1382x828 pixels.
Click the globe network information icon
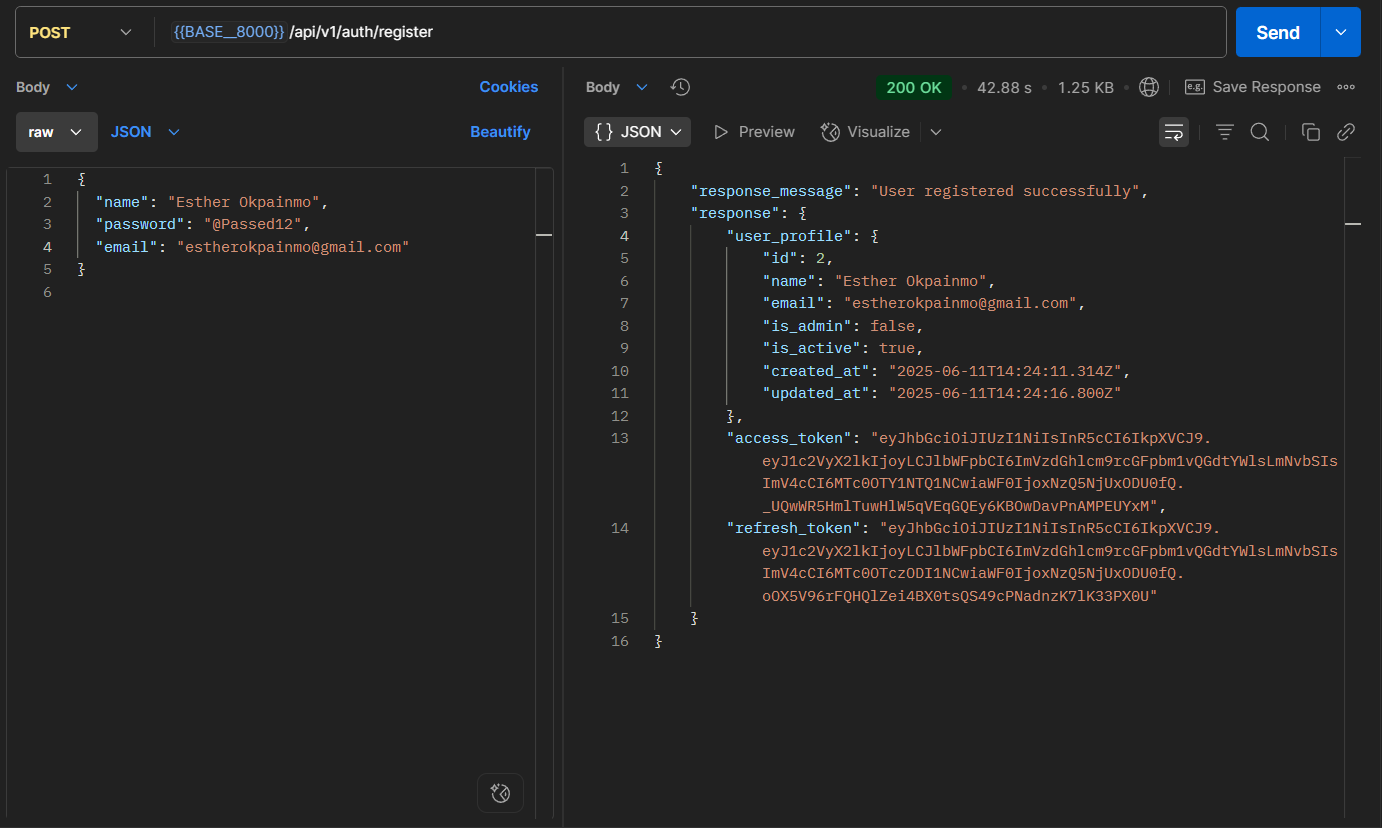pos(1149,87)
